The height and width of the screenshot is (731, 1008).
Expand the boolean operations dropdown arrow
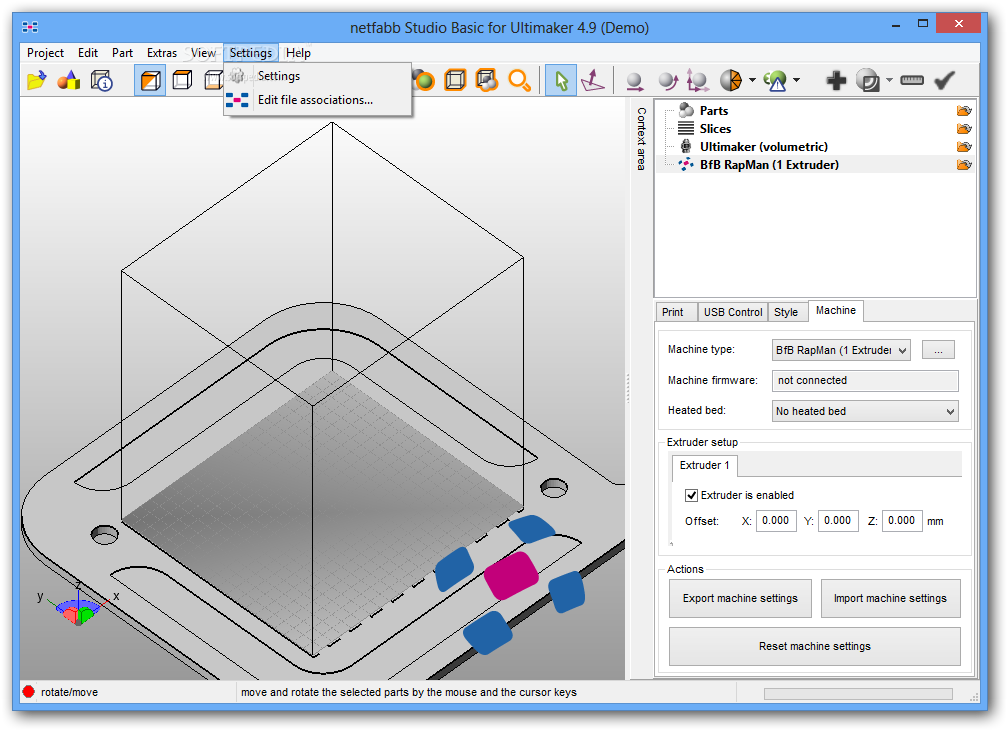[889, 81]
